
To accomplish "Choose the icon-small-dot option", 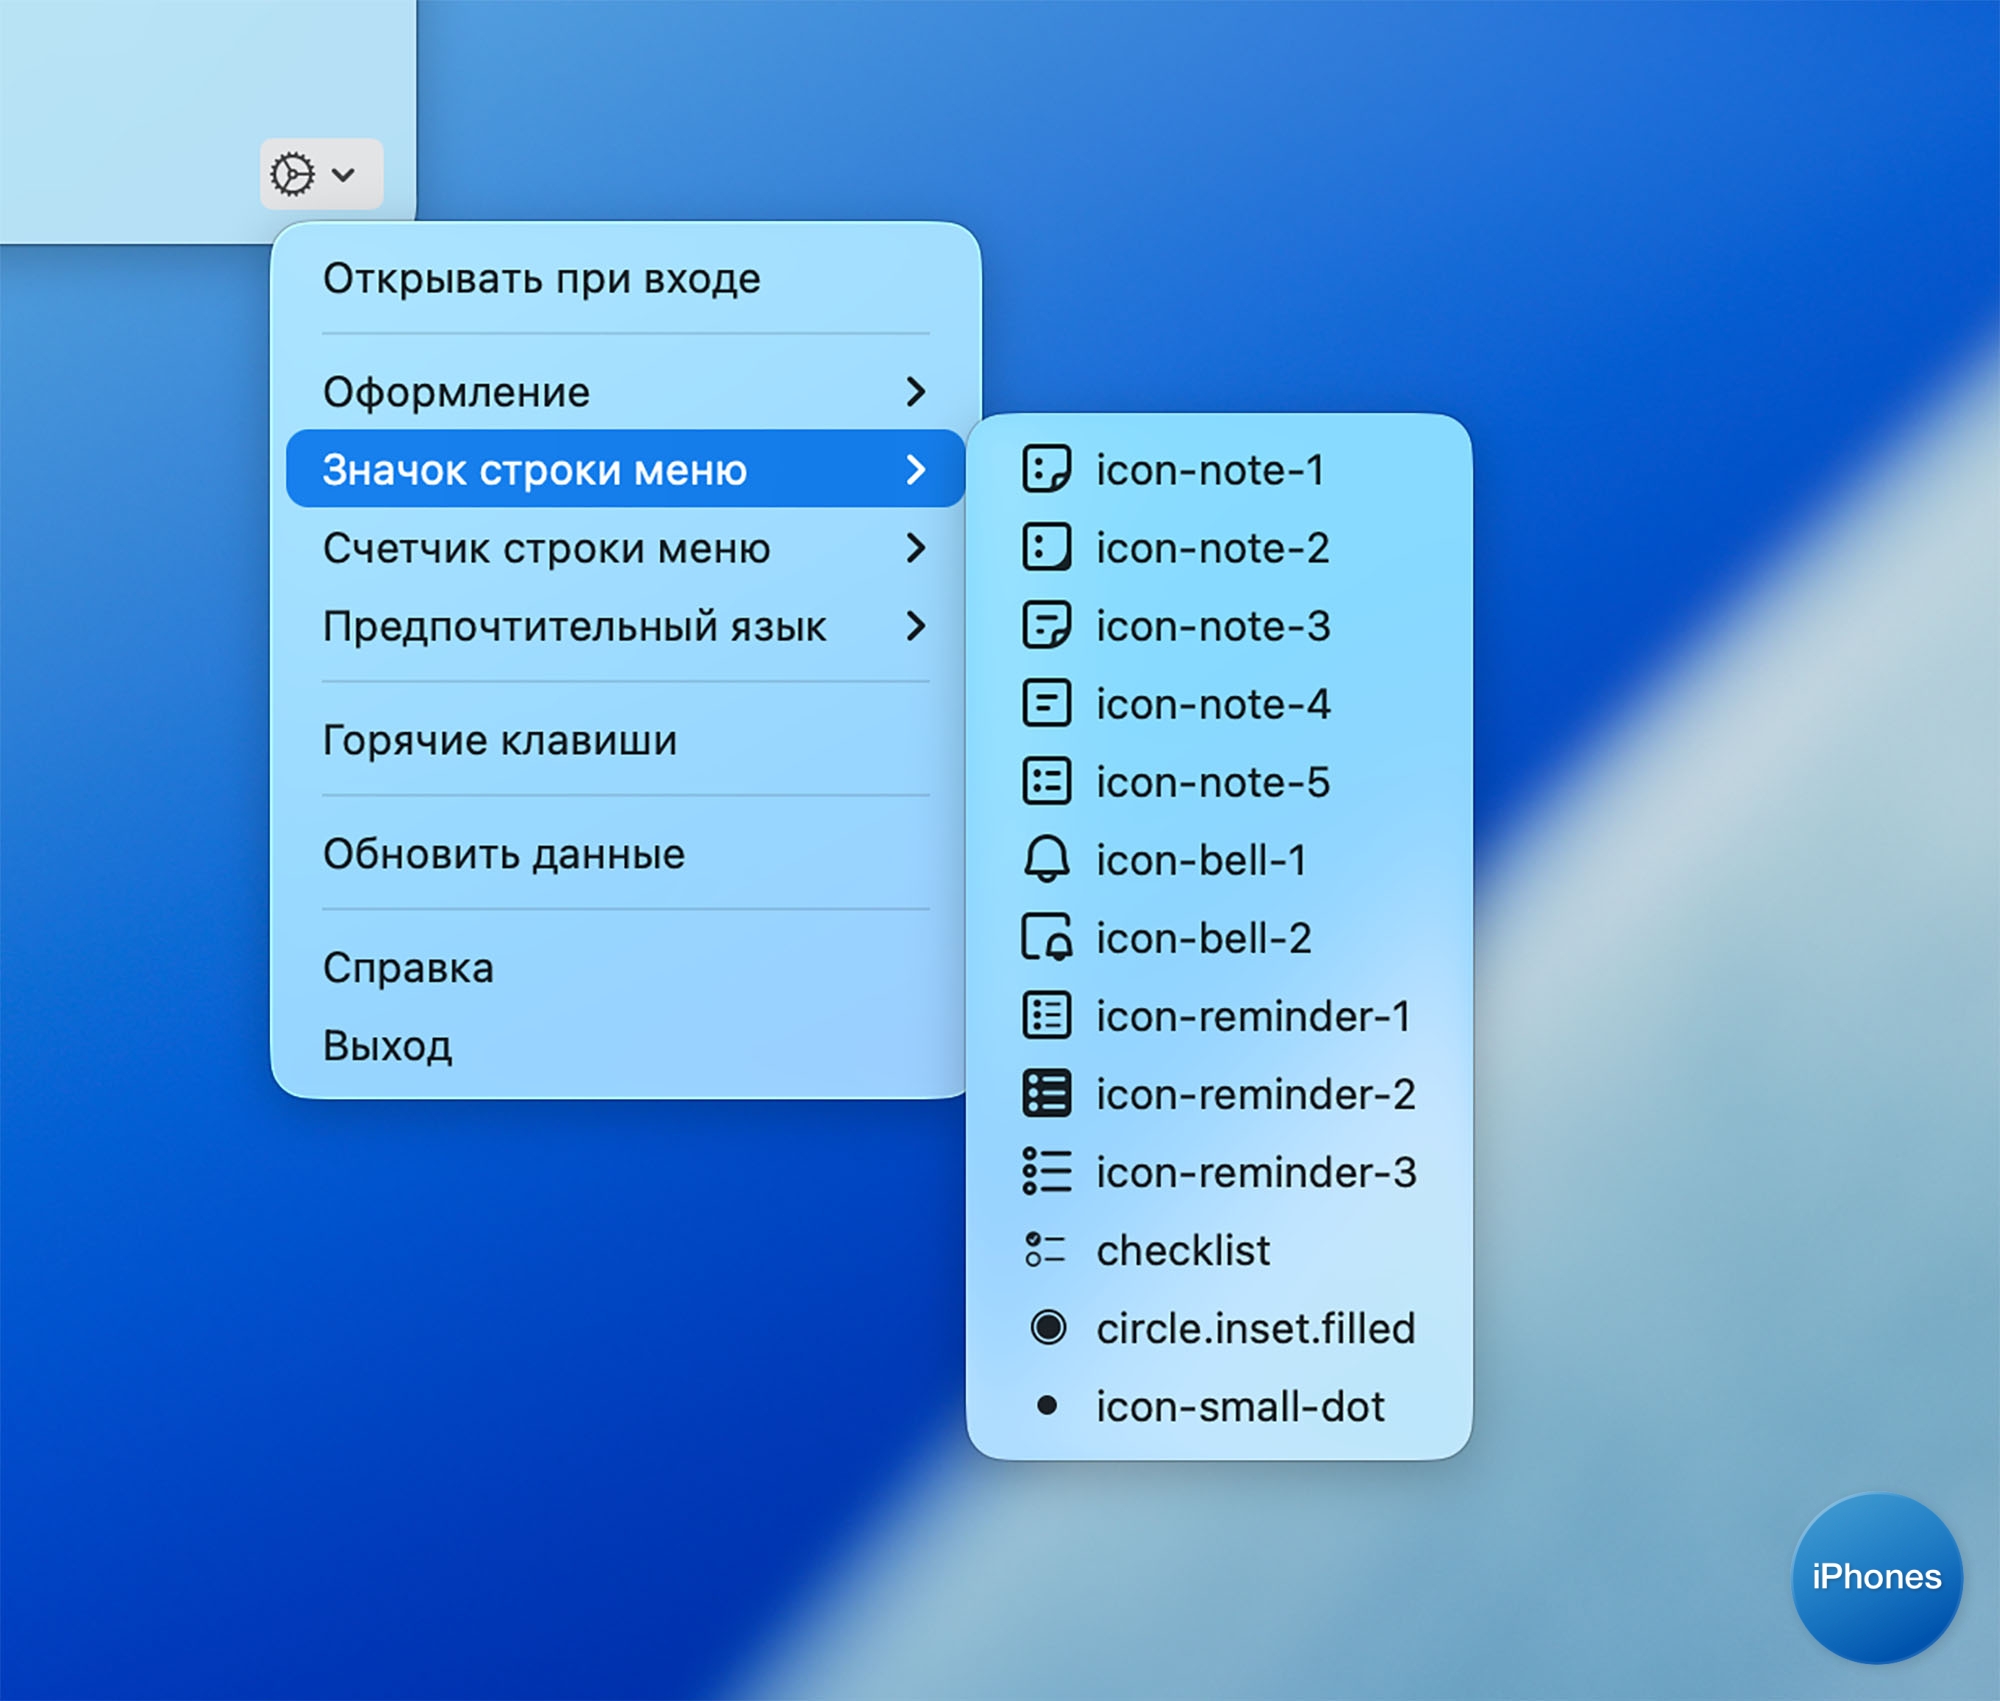I will pyautogui.click(x=1239, y=1406).
